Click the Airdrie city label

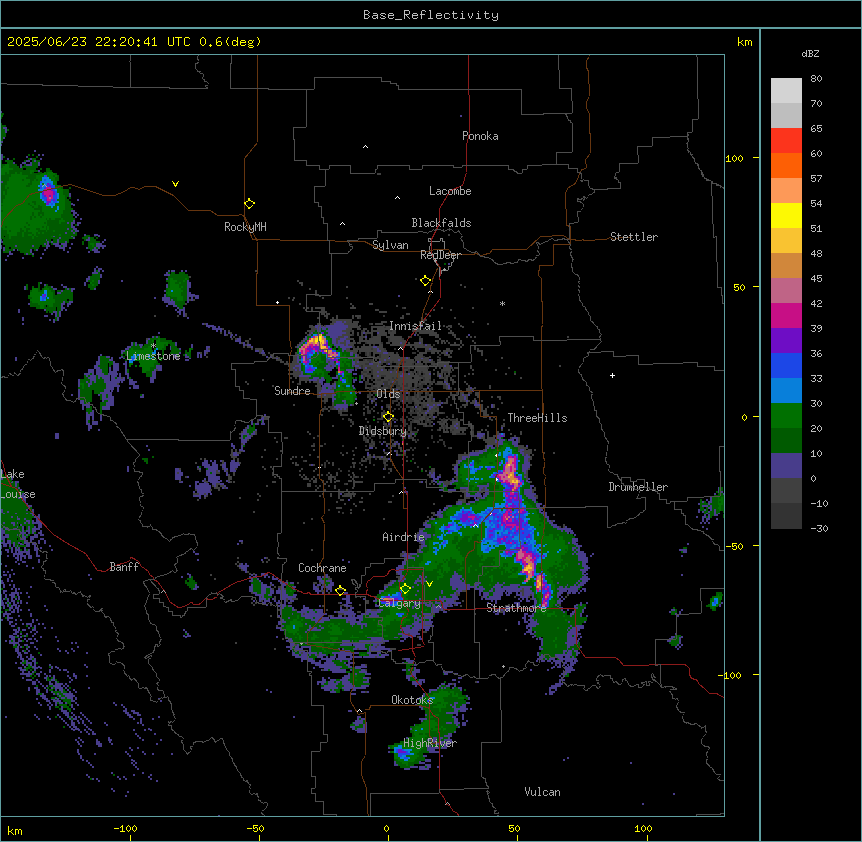coord(403,537)
